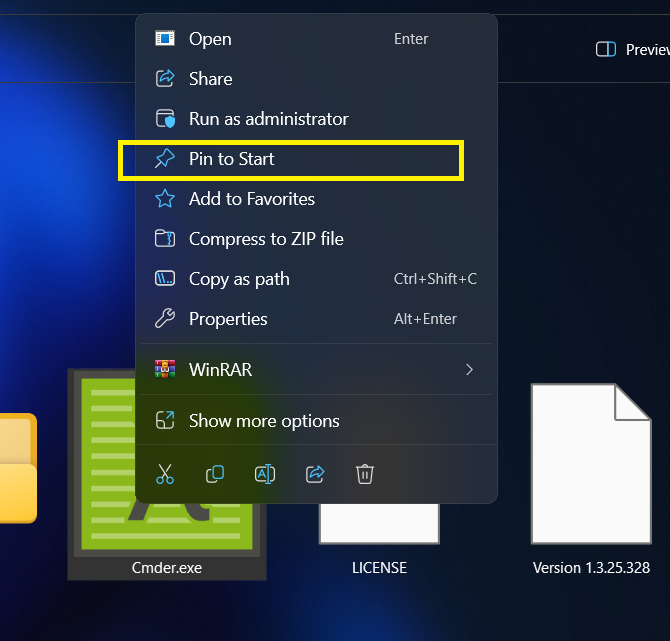Choose Add to Favorites
Viewport: 670px width, 641px height.
pyautogui.click(x=251, y=199)
